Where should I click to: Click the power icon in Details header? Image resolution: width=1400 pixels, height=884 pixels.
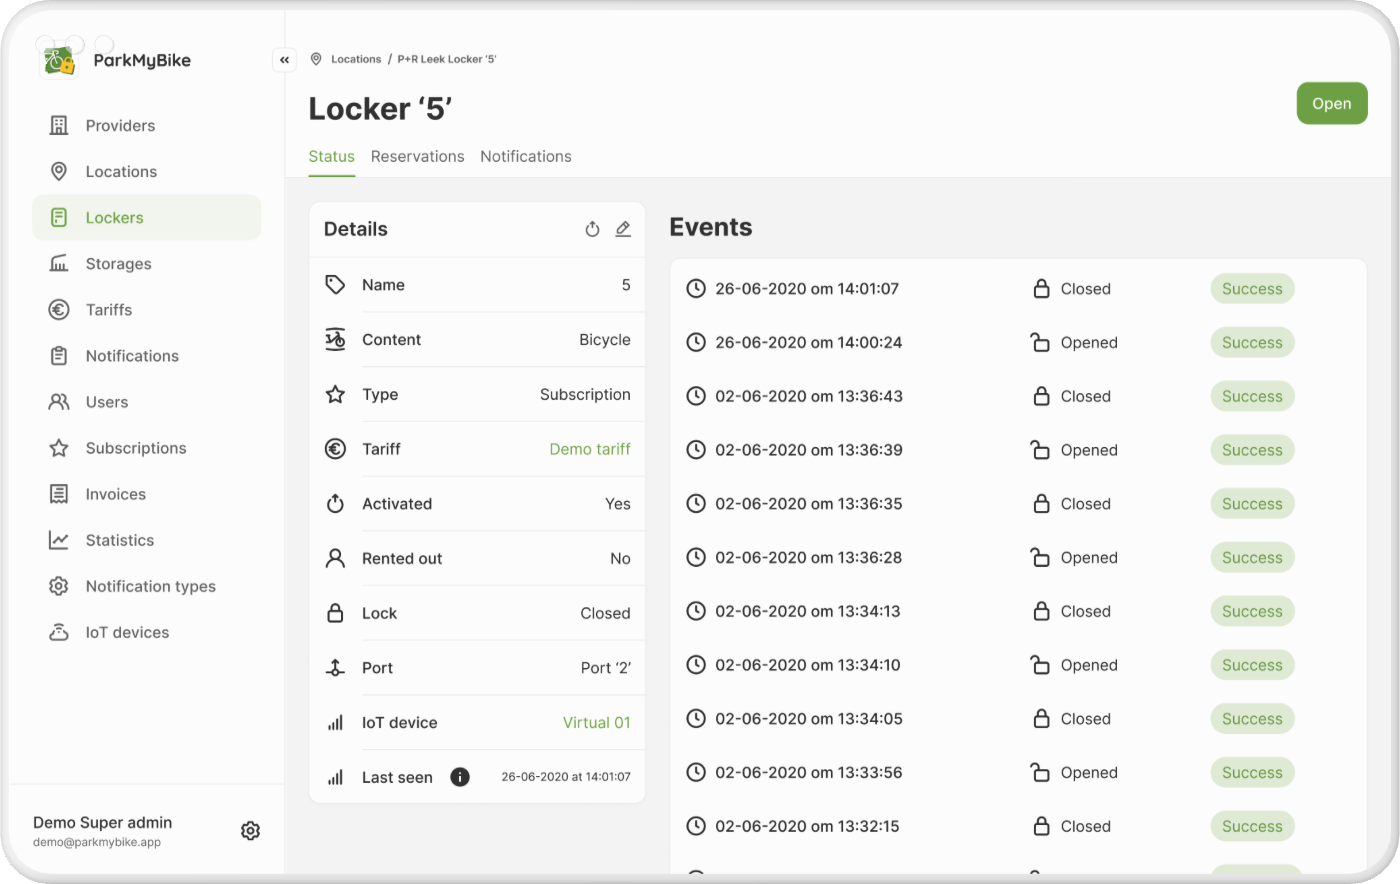point(592,229)
